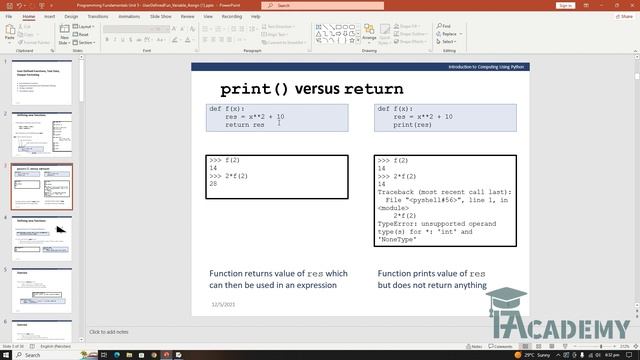Open Replace dropdown arrow
The image size is (640, 360).
pyautogui.click(x=461, y=34)
